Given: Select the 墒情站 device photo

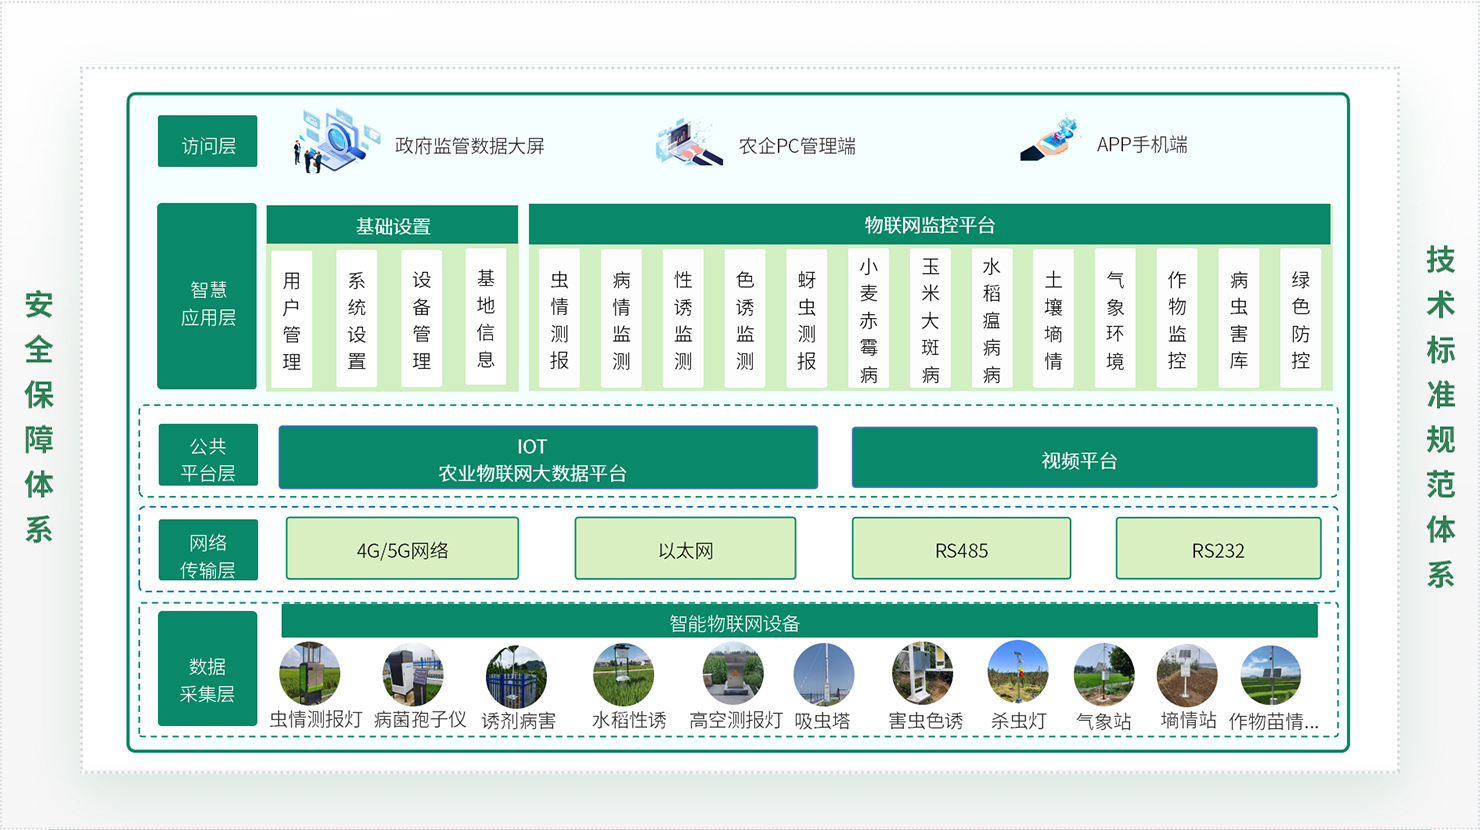Looking at the screenshot, I should tap(1187, 675).
